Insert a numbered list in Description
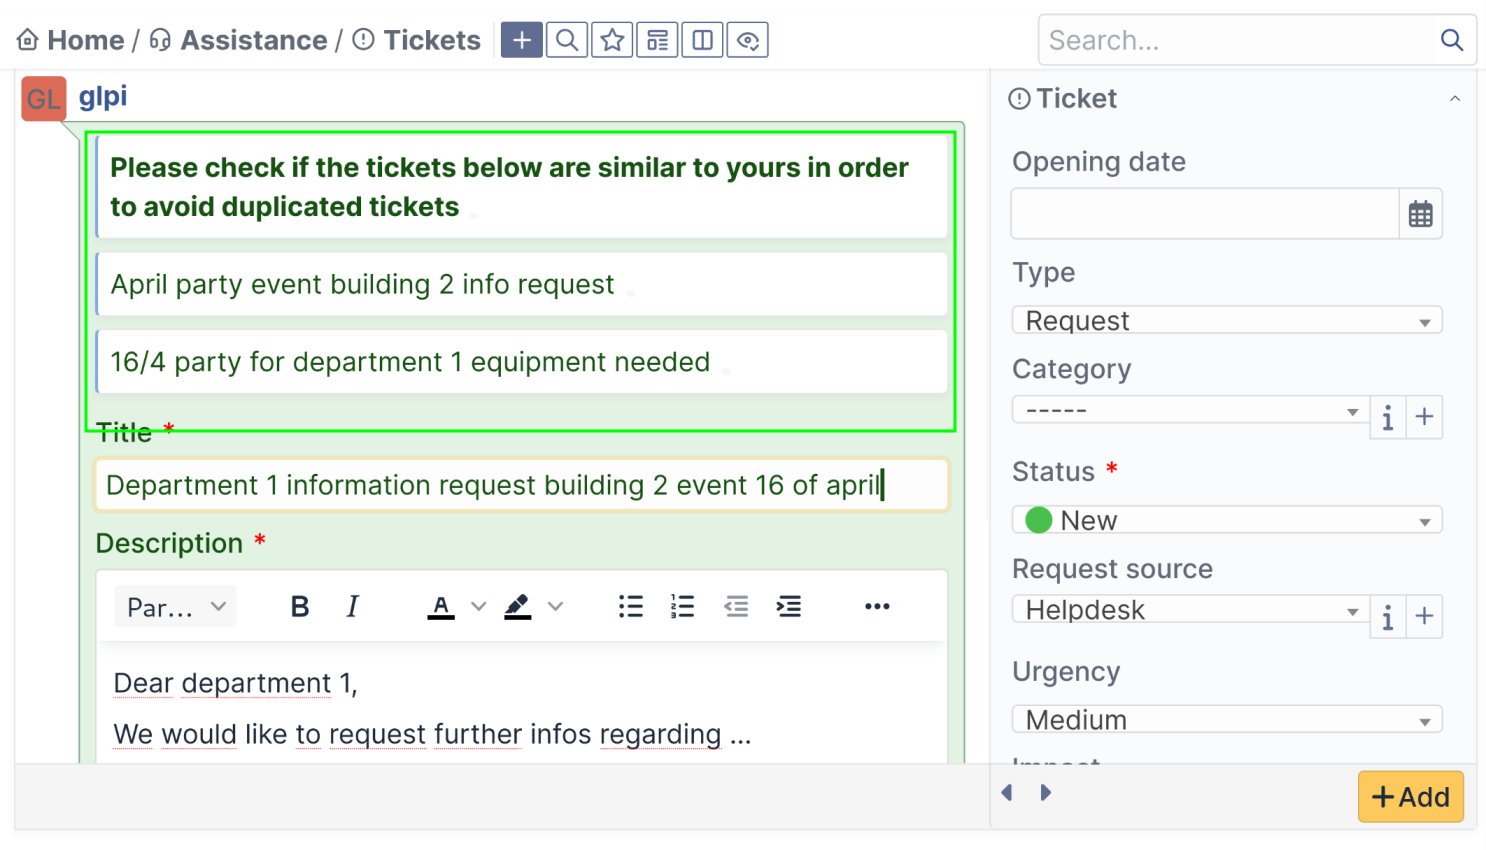Viewport: 1486px width, 850px height. tap(682, 606)
